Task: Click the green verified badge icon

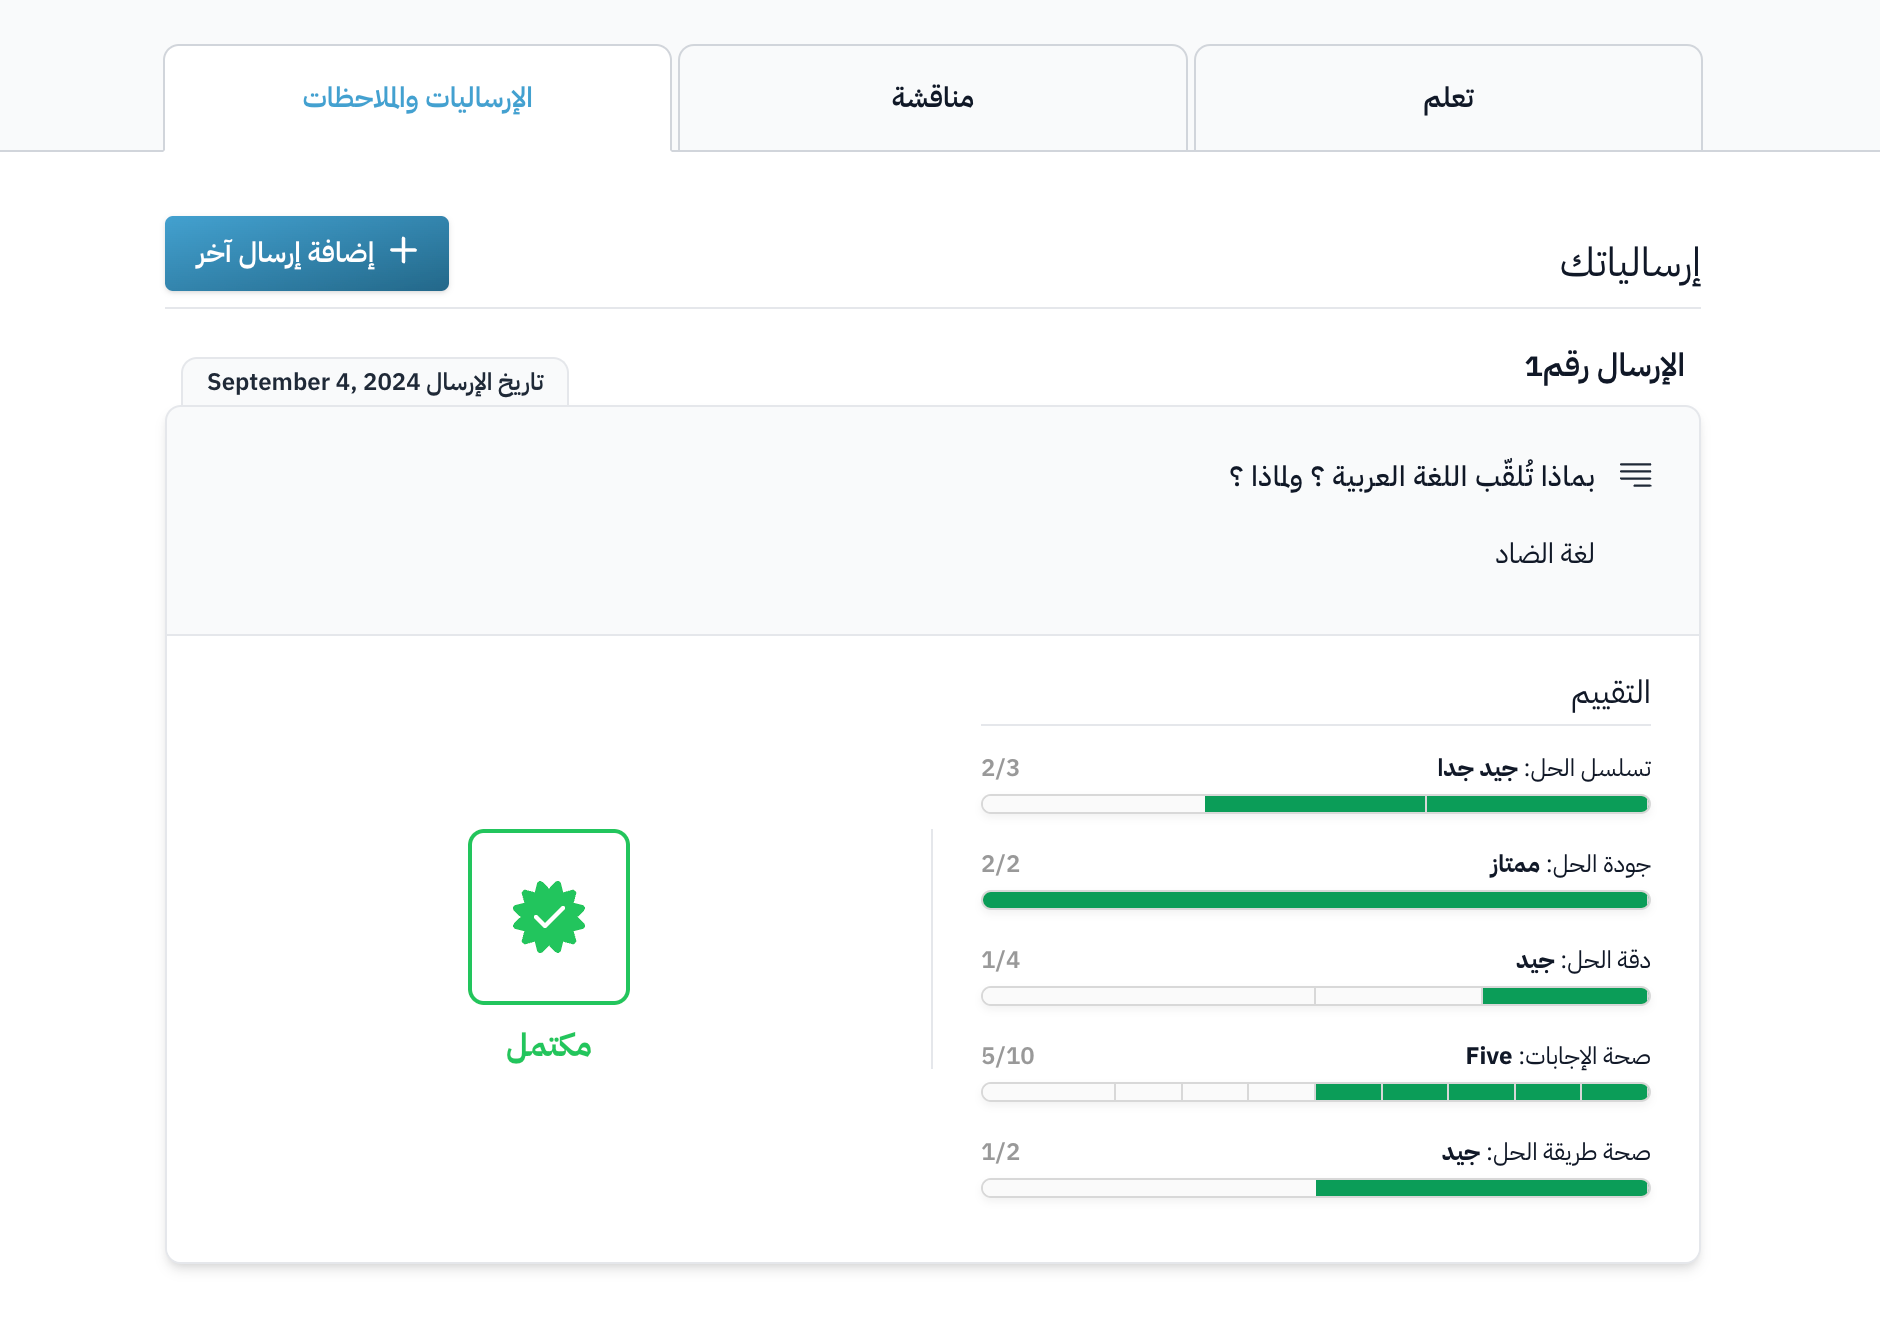Action: click(549, 917)
